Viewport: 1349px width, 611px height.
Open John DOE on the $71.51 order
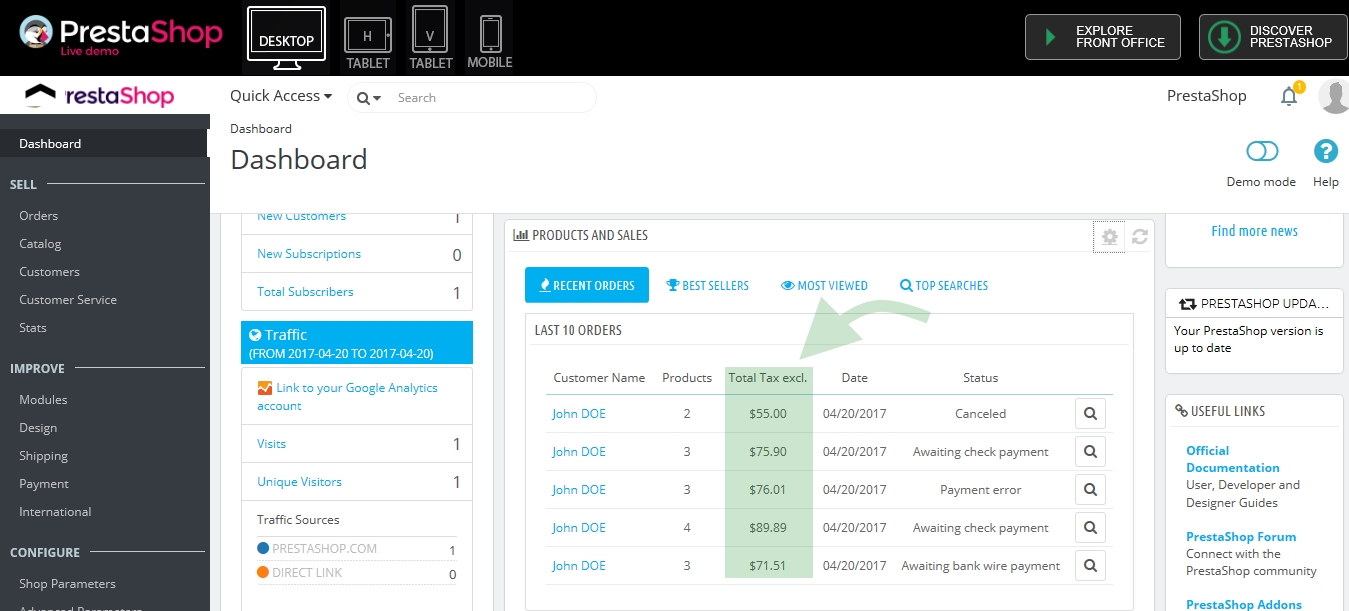tap(579, 565)
